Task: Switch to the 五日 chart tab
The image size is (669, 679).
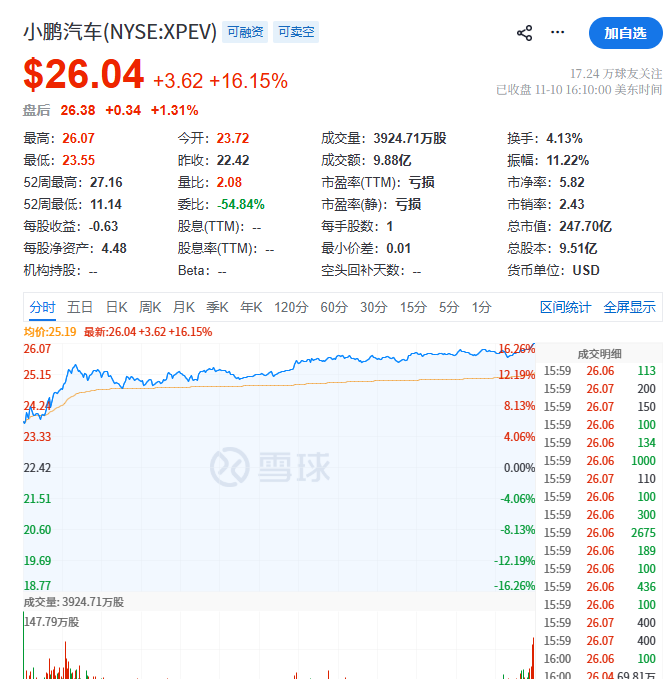Action: tap(80, 307)
